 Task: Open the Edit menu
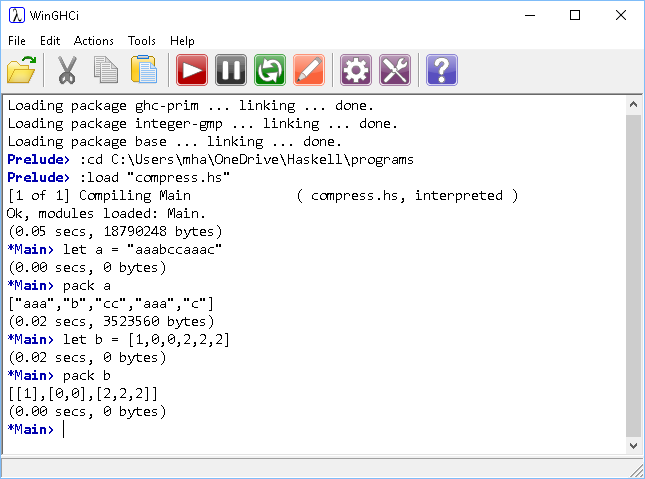click(50, 41)
